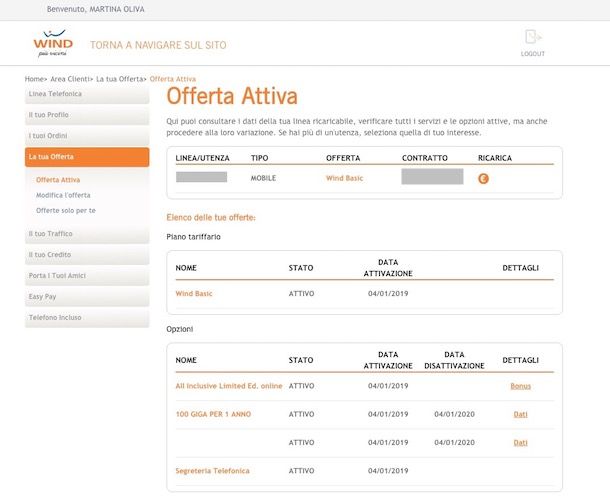Click Elenco delle tue offerte heading
610x500 pixels.
coord(211,218)
